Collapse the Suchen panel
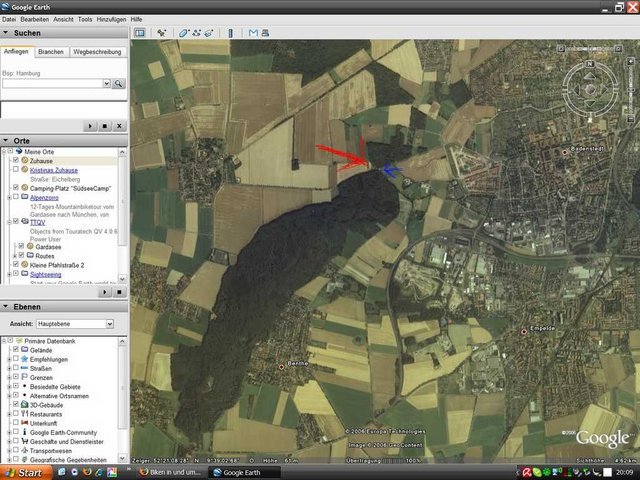The width and height of the screenshot is (640, 480). (x=6, y=33)
